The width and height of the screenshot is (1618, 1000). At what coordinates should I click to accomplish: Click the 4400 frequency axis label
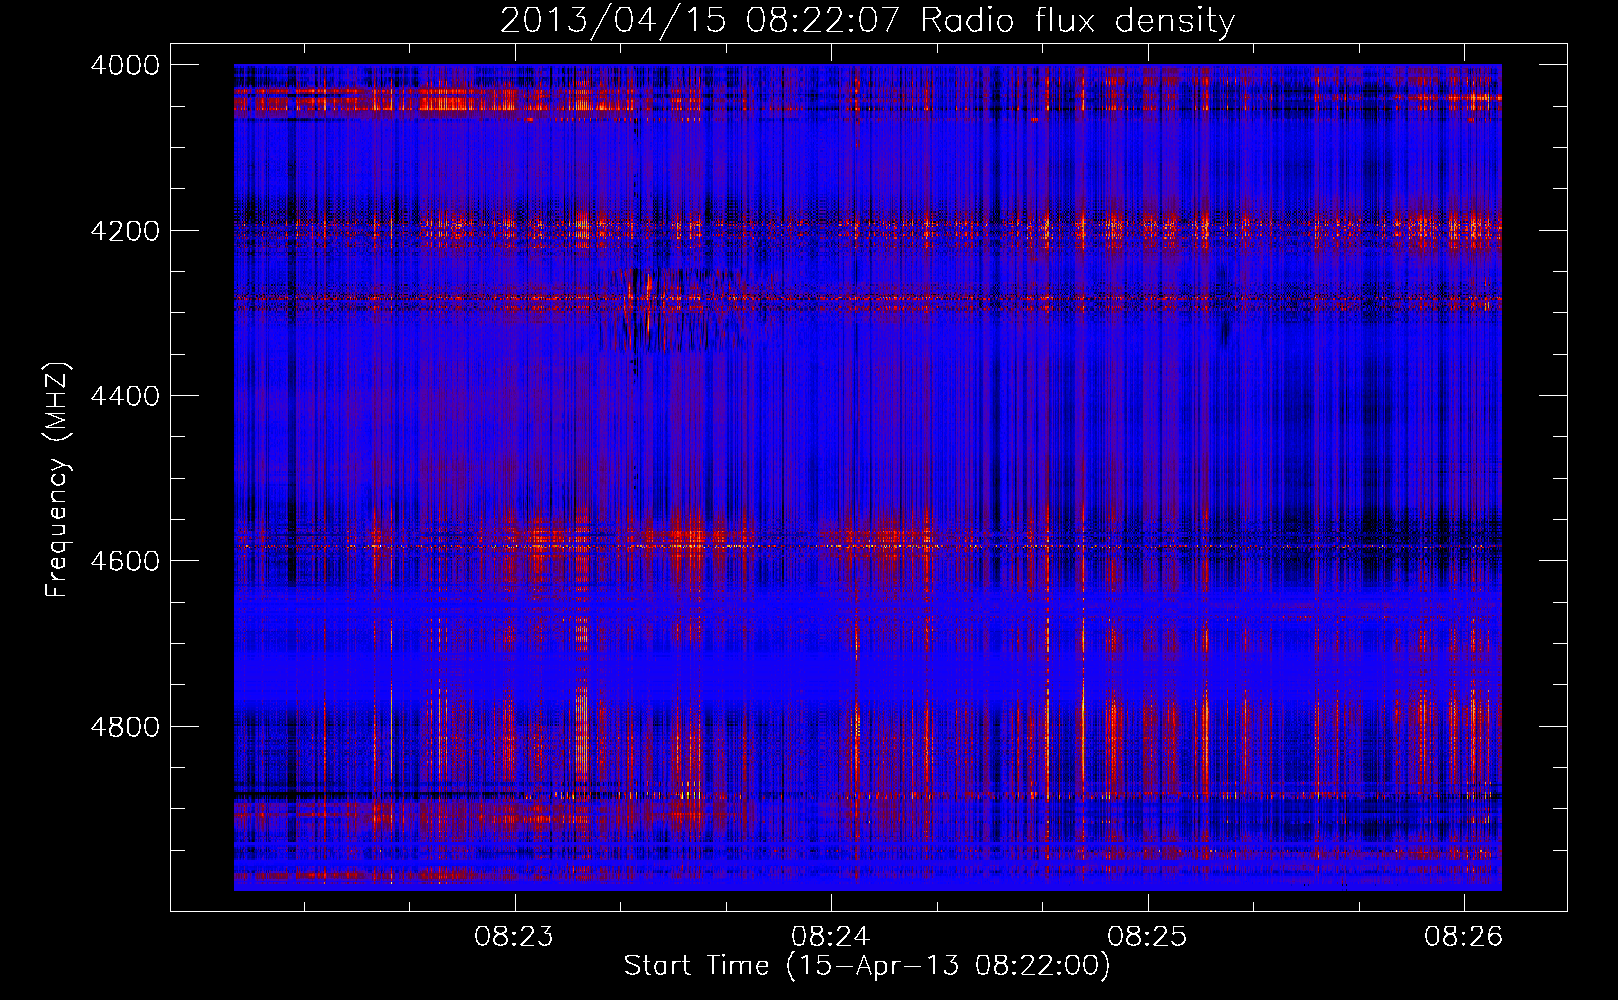(125, 396)
